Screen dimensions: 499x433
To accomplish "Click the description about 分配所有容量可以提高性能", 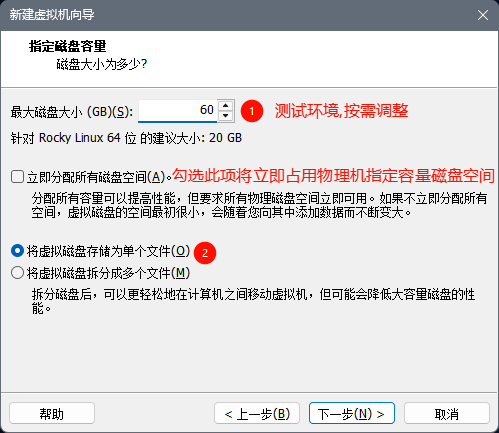I will click(x=260, y=205).
